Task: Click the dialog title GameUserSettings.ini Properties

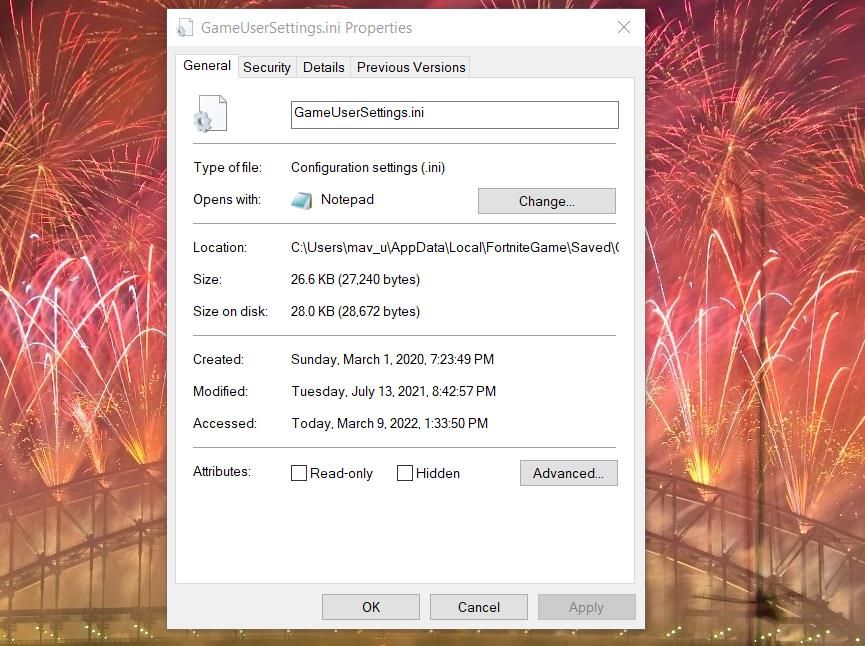Action: pos(306,28)
